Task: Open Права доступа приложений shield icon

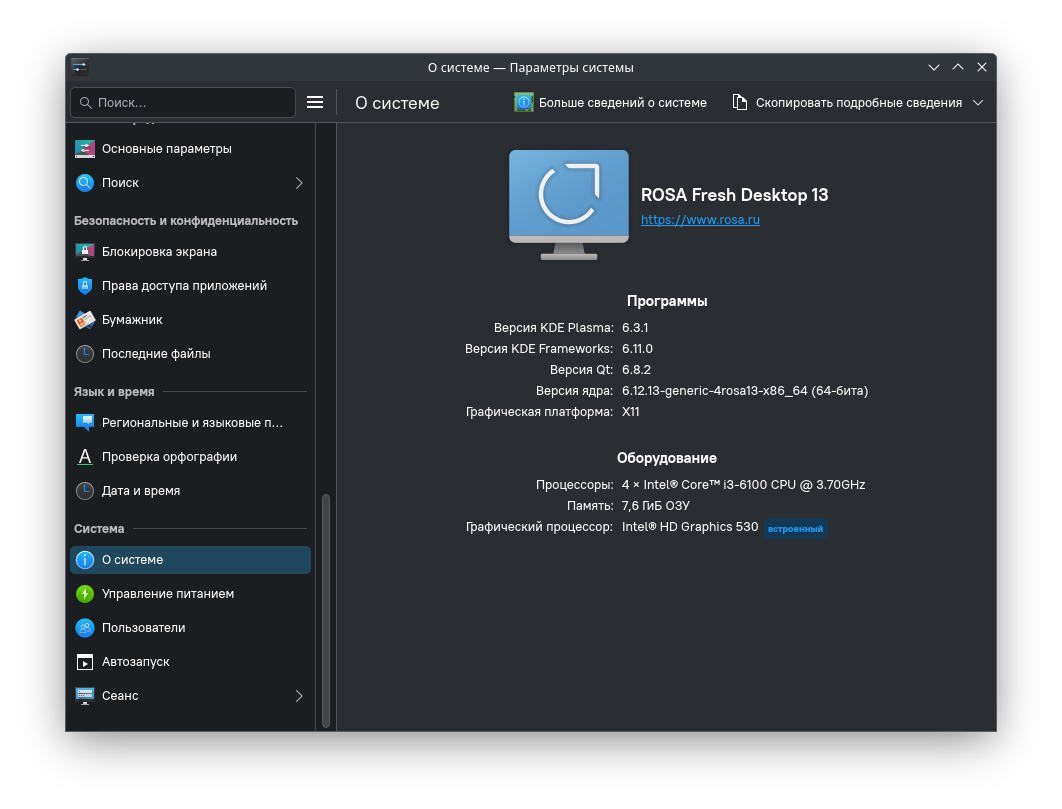Action: [85, 286]
